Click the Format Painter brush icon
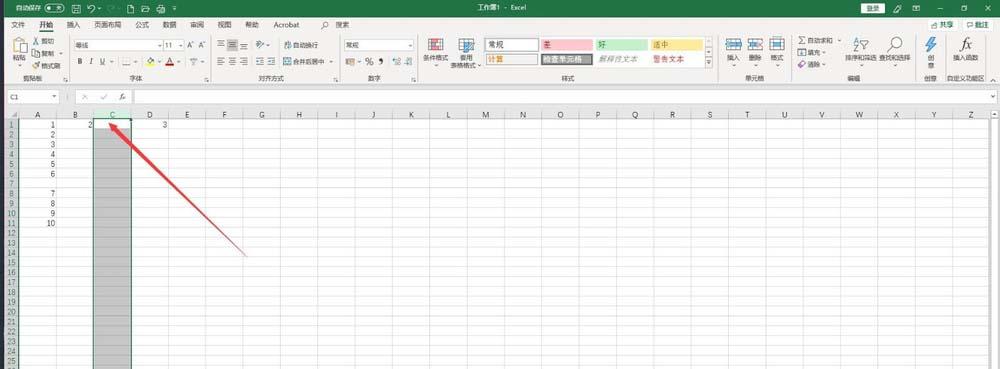This screenshot has height=369, width=1000. (x=36, y=66)
